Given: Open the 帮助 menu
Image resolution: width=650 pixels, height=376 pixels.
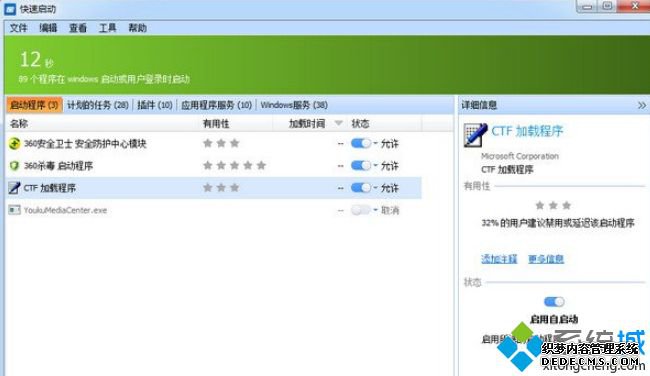Looking at the screenshot, I should point(138,28).
